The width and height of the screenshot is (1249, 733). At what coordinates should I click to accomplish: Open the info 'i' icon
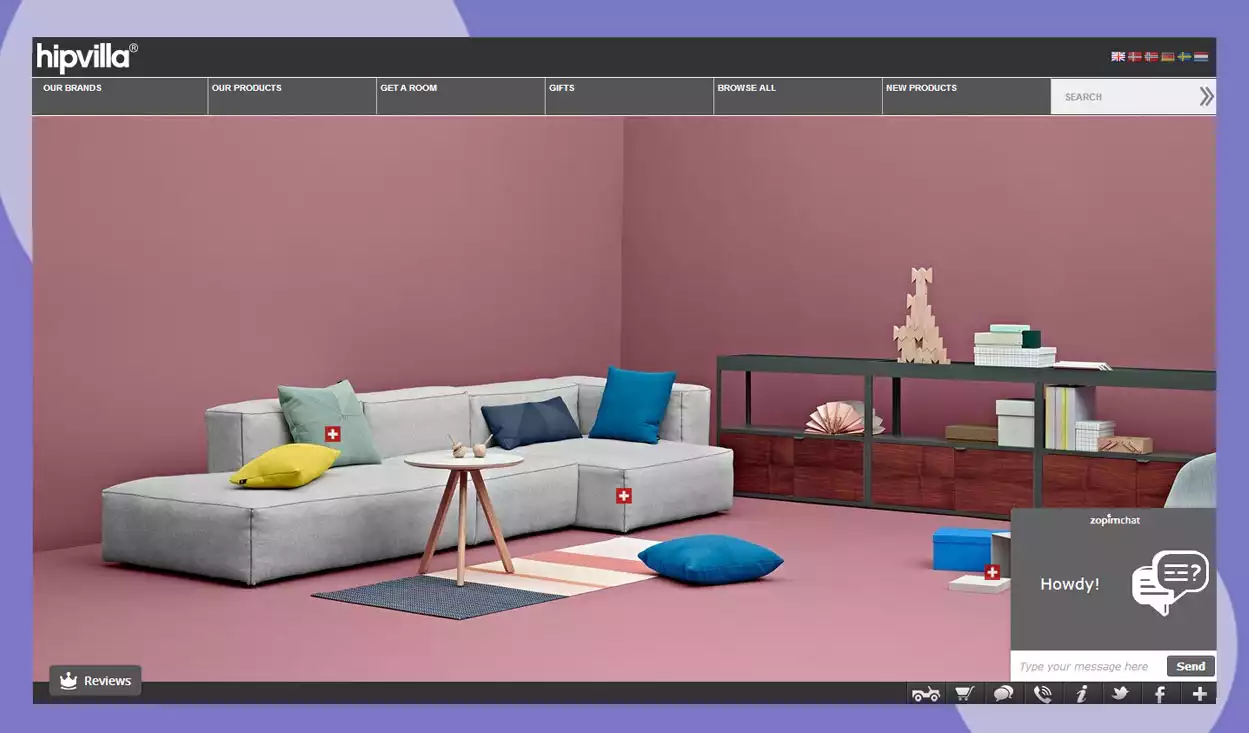tap(1081, 693)
